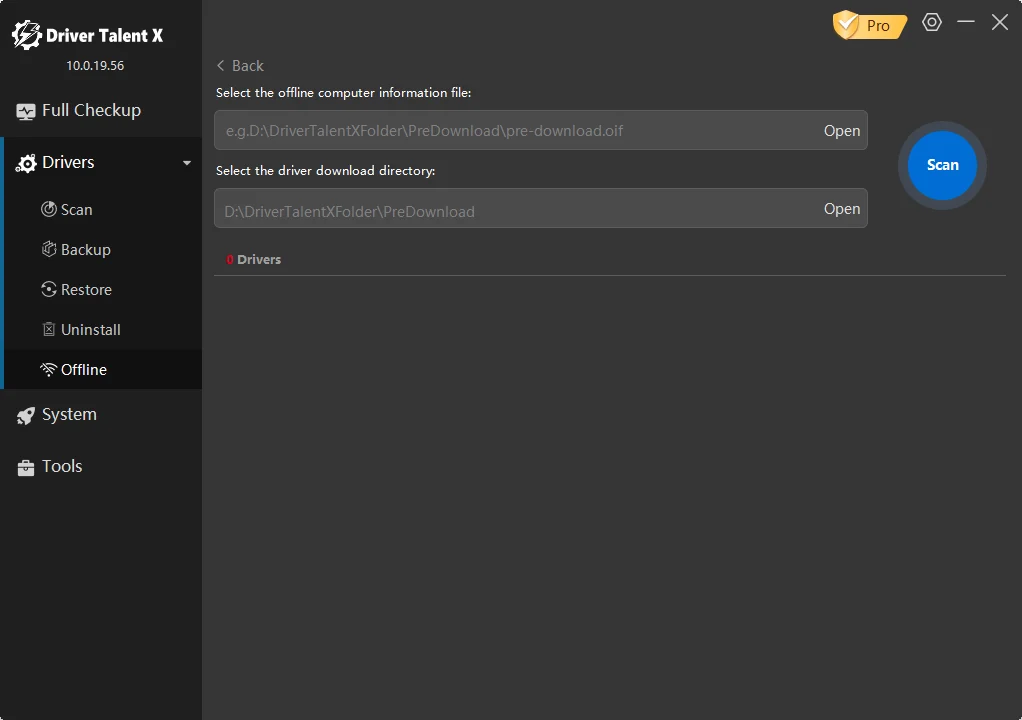
Task: Collapse the Drivers menu arrow
Action: [x=187, y=163]
